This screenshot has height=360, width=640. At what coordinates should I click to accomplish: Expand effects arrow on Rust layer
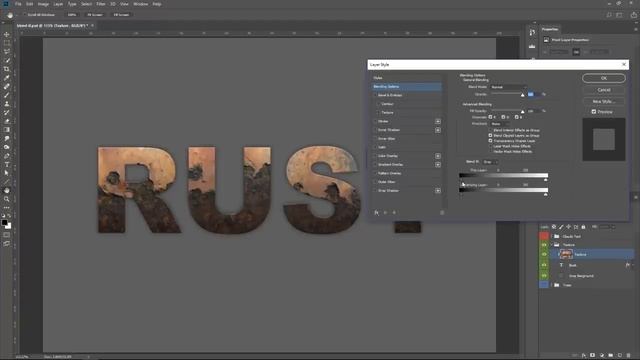point(633,265)
